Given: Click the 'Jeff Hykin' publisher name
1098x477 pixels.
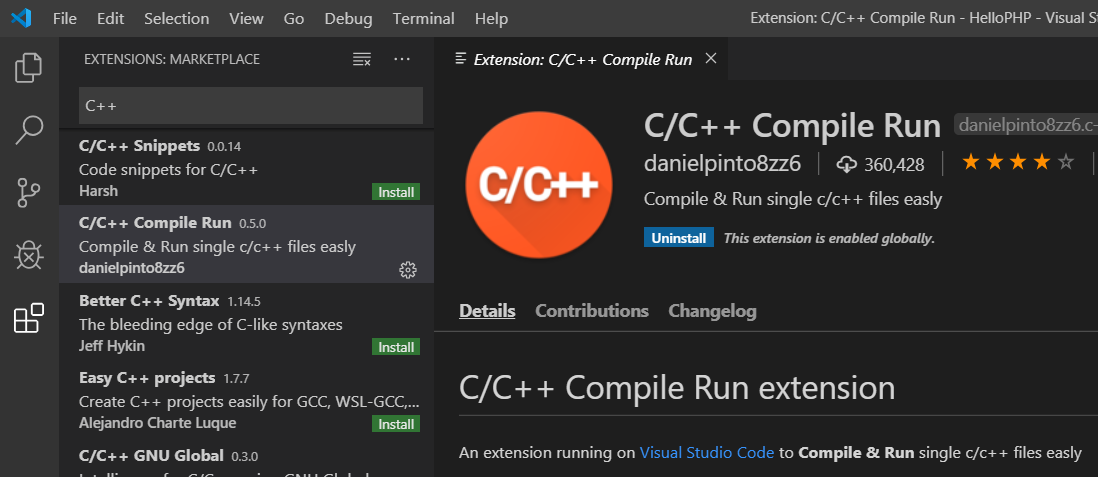Looking at the screenshot, I should [112, 345].
